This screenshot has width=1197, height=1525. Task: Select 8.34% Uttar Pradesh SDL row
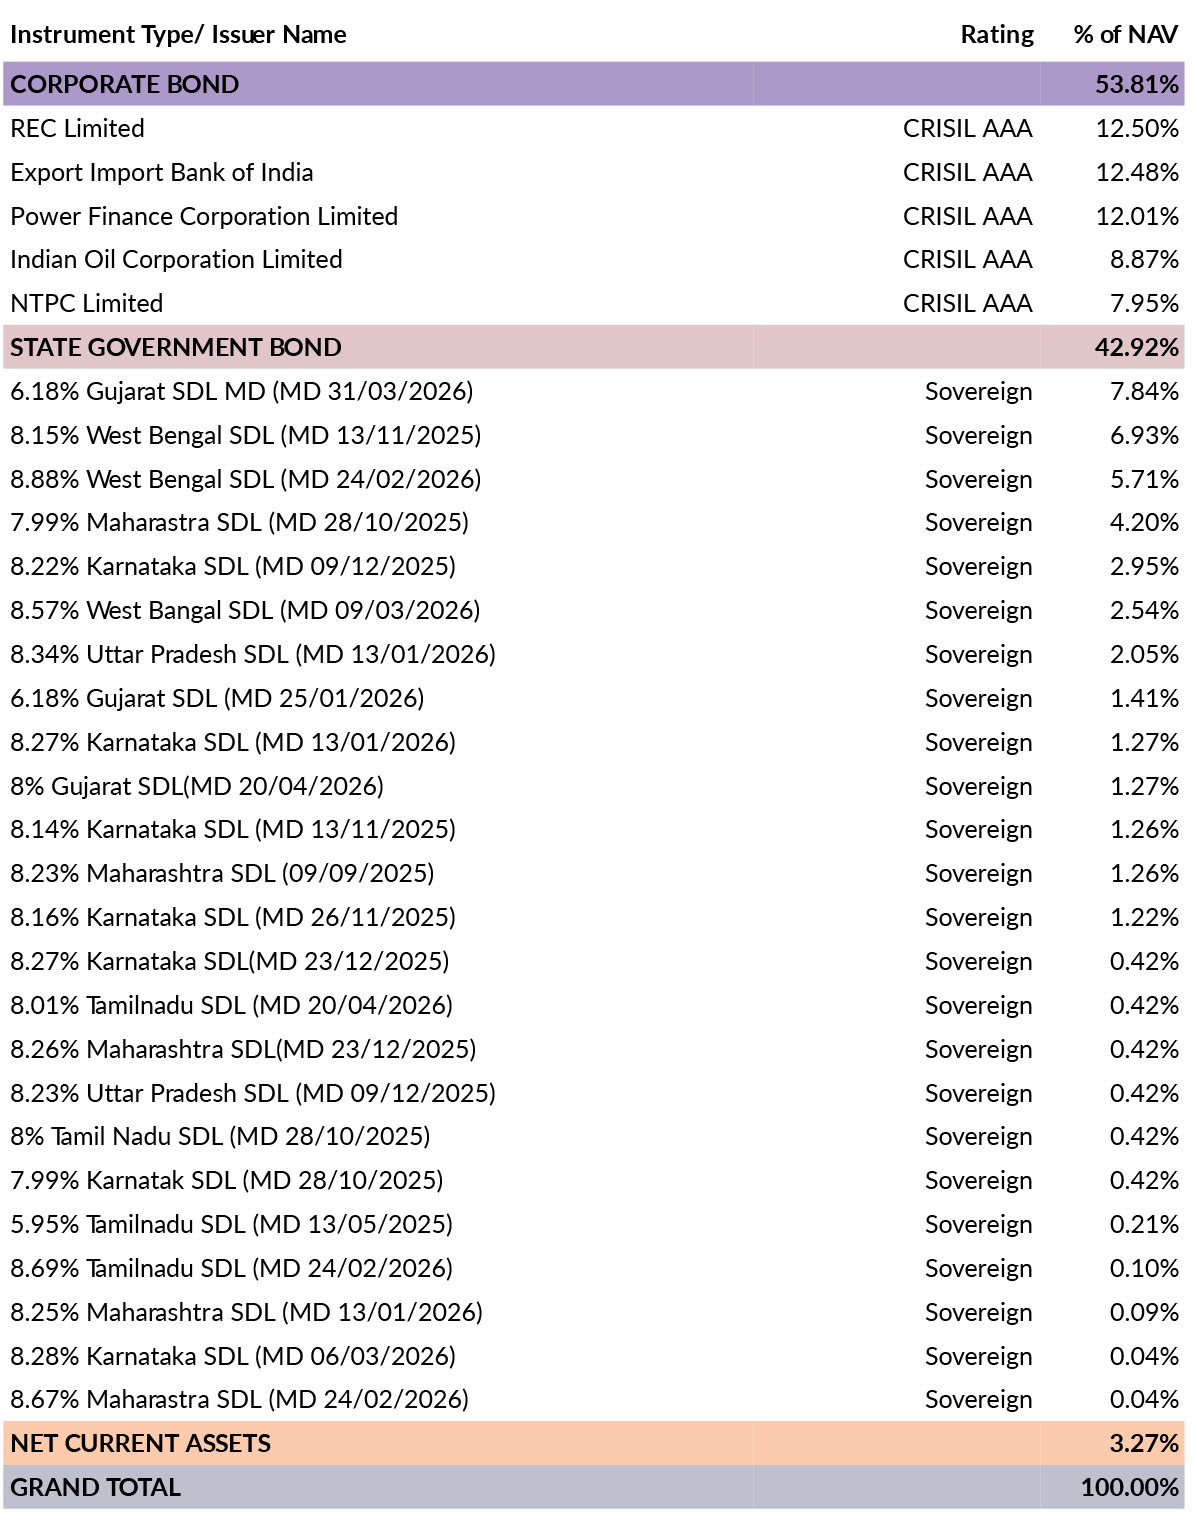(594, 654)
